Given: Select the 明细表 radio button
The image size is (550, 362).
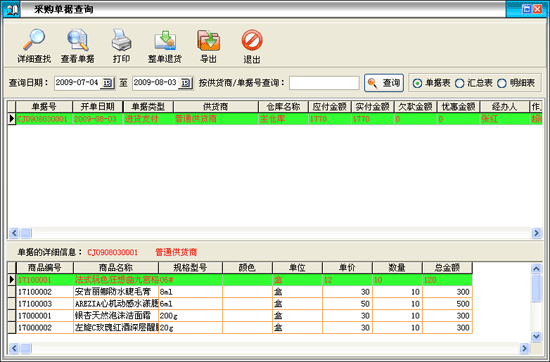Looking at the screenshot, I should (x=502, y=83).
